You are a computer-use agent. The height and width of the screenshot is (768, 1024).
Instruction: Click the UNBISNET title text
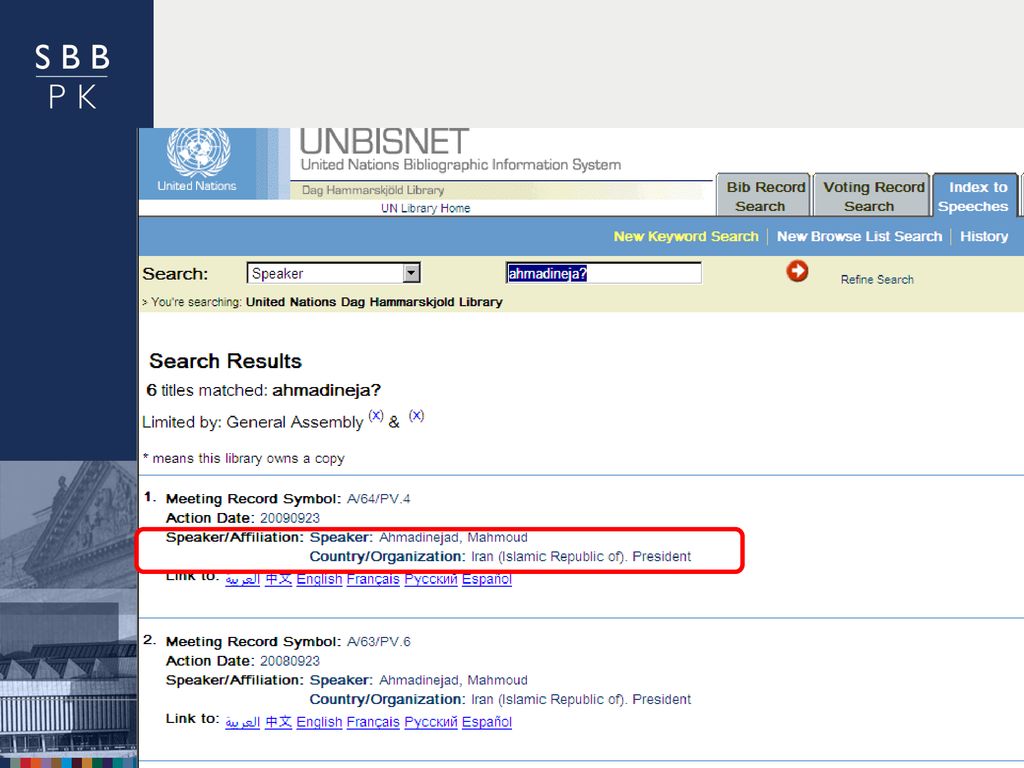pyautogui.click(x=384, y=142)
